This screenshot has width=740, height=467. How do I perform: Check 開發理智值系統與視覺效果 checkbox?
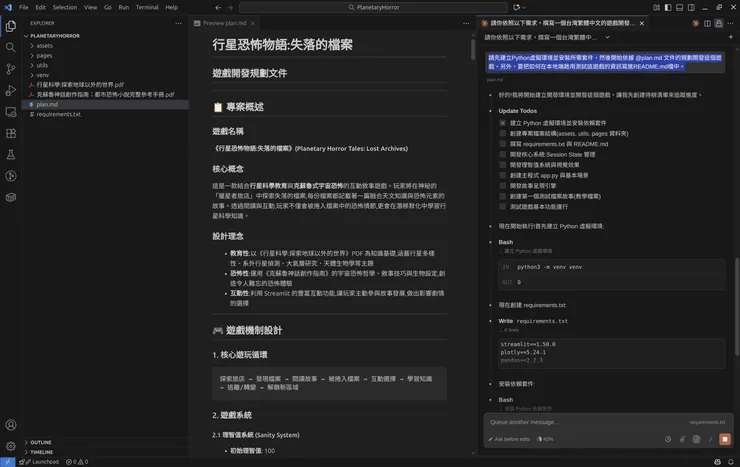(503, 165)
